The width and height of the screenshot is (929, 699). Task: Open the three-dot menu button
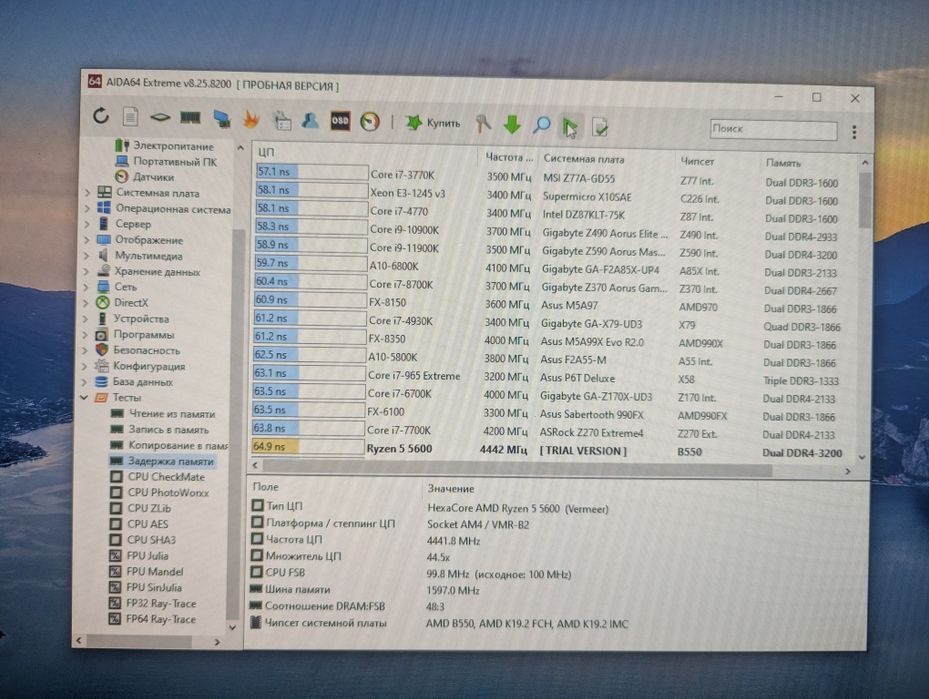point(854,132)
